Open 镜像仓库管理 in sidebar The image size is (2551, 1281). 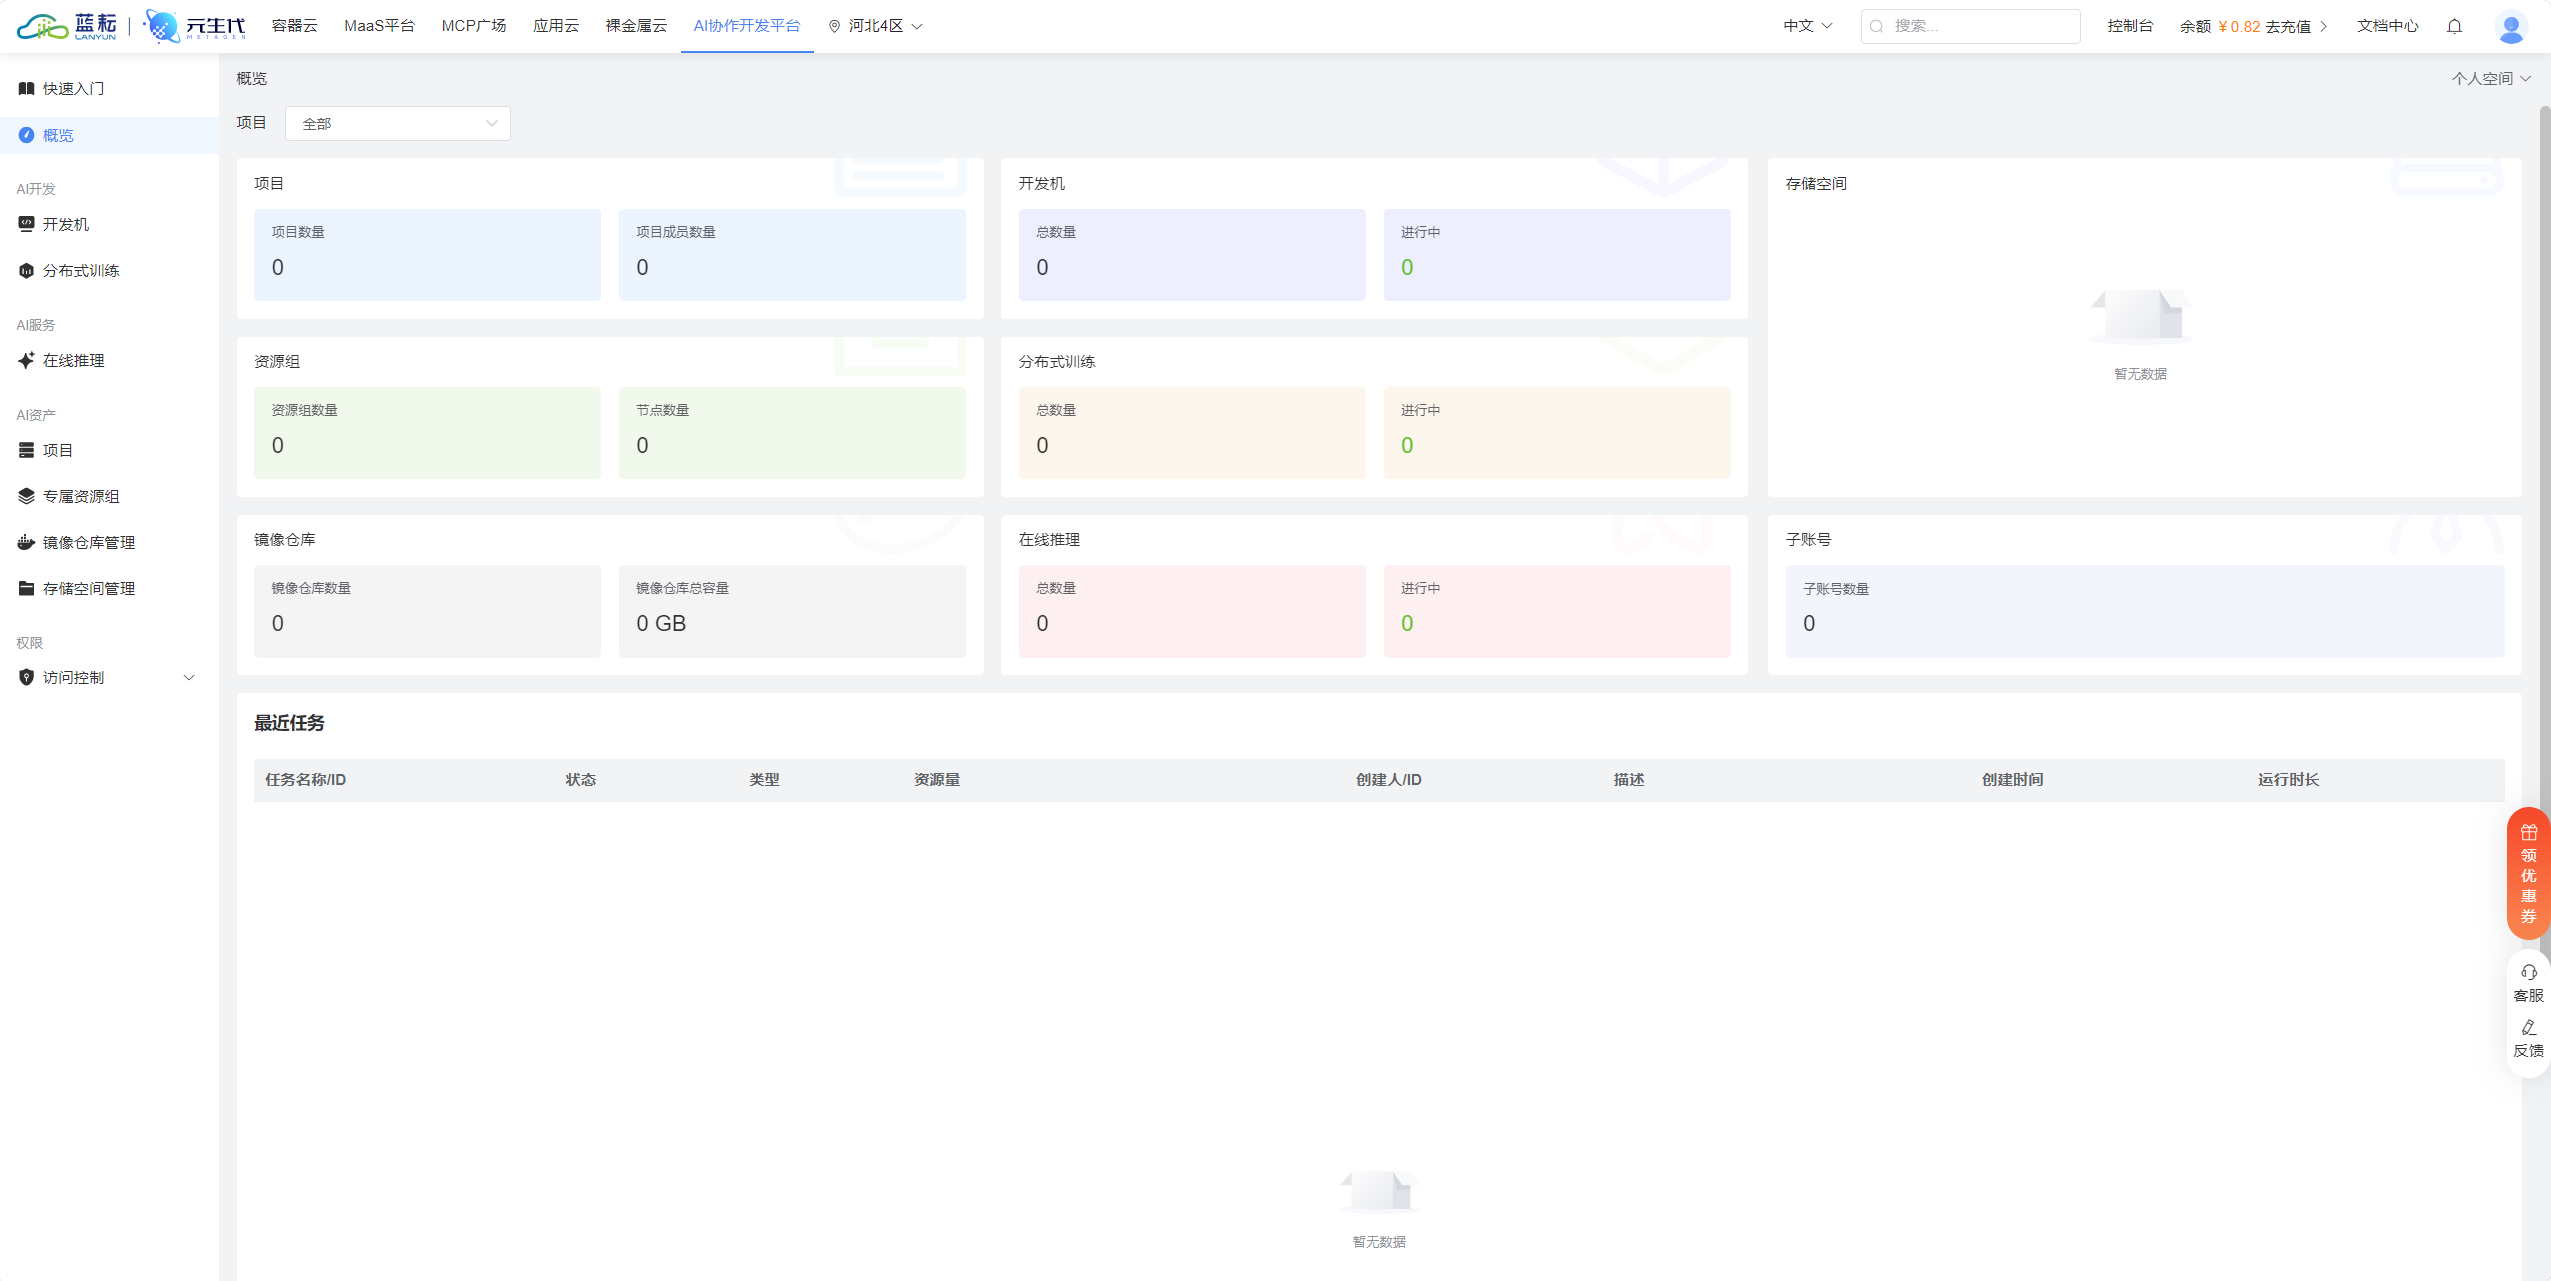pos(88,542)
